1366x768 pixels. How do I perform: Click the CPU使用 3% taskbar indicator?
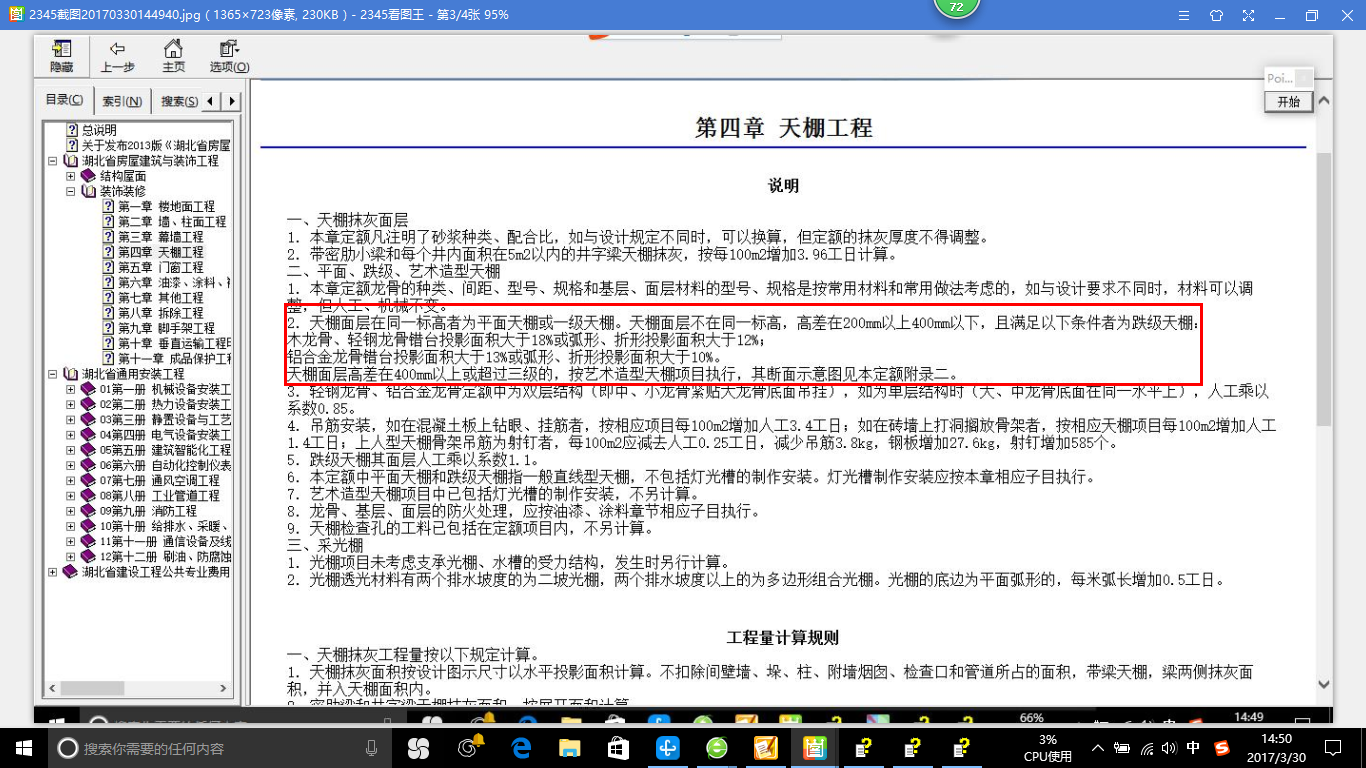[x=1047, y=747]
